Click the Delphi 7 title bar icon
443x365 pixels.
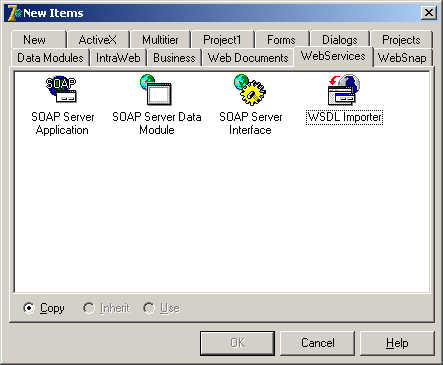tap(14, 13)
